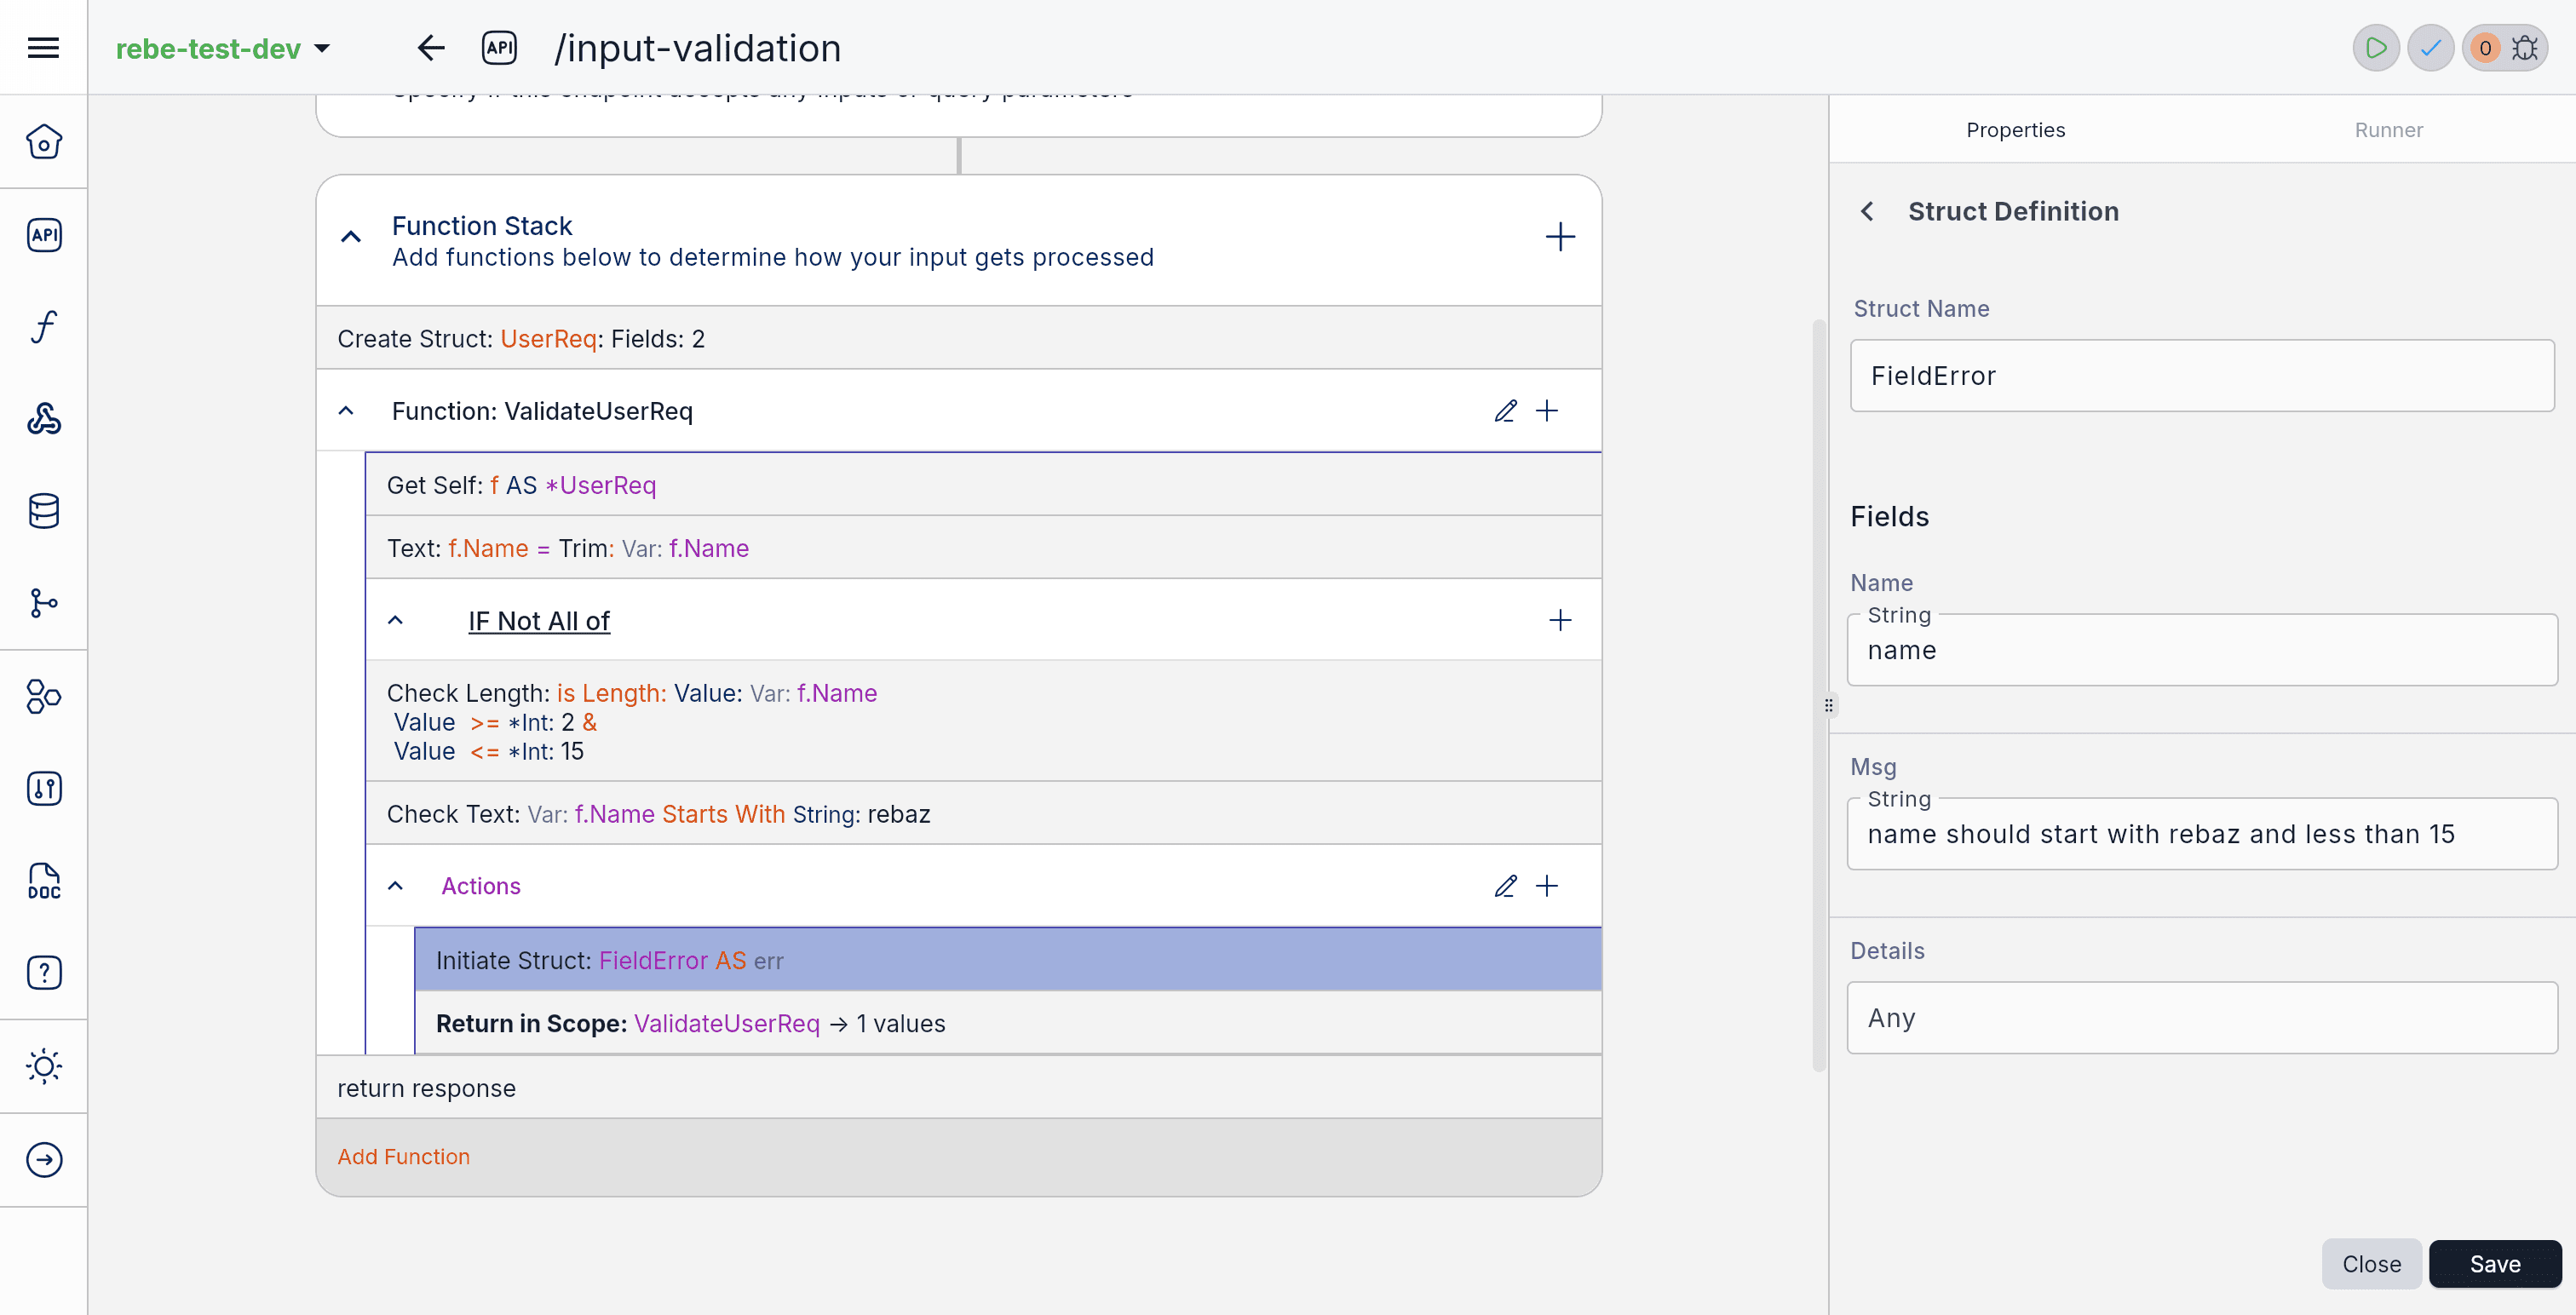The image size is (2576, 1315).
Task: Click the panel resize drag handle
Action: [x=1828, y=705]
